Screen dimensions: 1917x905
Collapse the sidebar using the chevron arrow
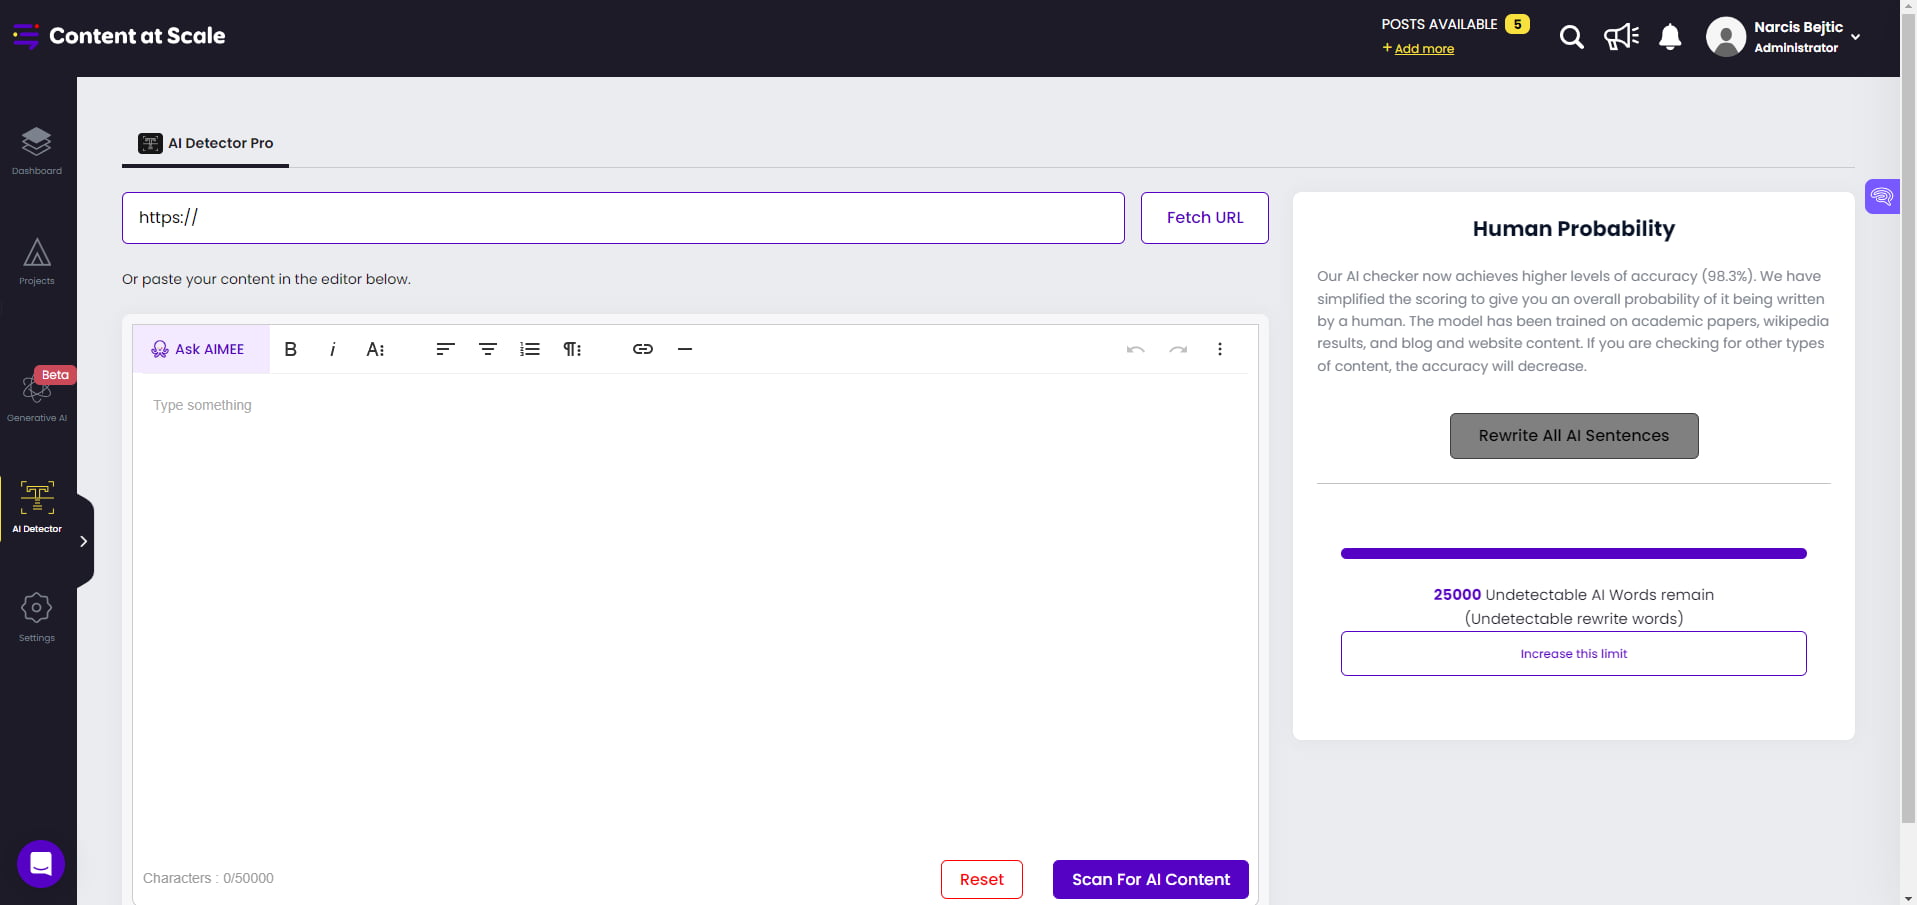pos(83,540)
